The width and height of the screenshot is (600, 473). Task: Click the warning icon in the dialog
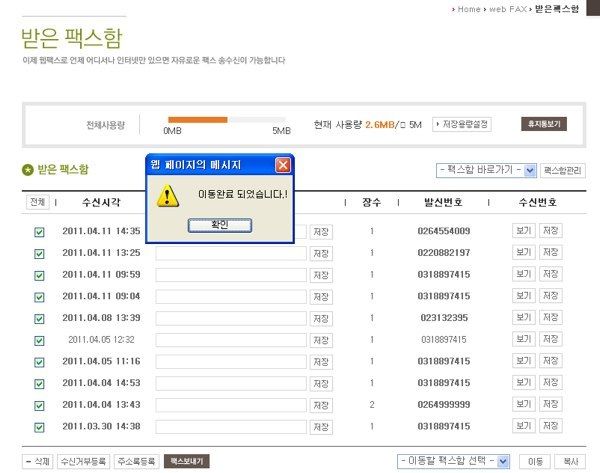[x=168, y=196]
